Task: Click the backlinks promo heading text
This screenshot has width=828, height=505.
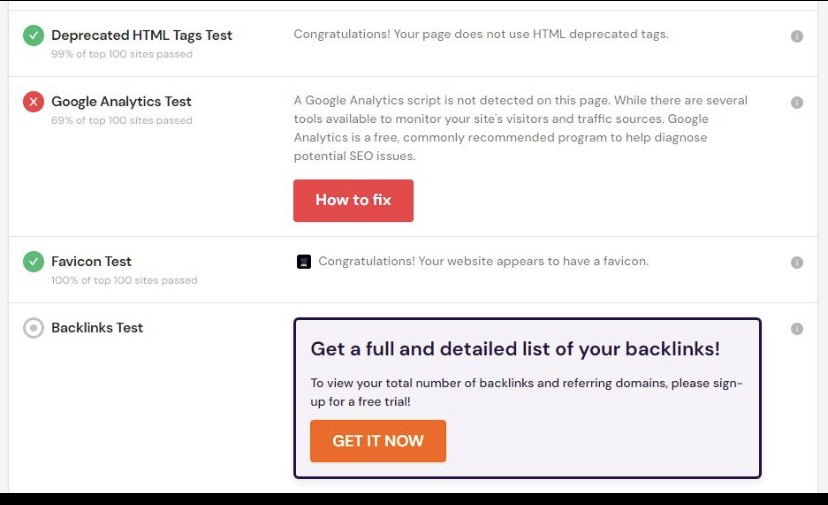Action: (515, 349)
